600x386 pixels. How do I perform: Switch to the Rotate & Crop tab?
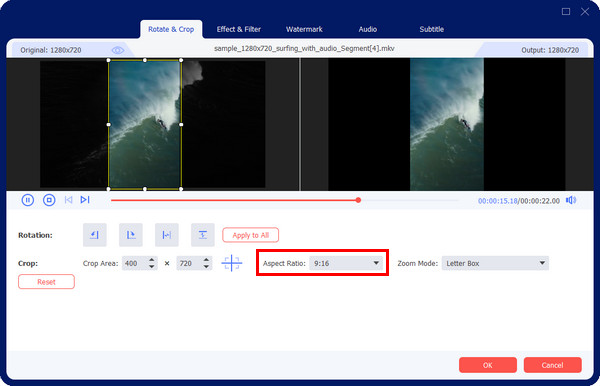click(x=171, y=29)
